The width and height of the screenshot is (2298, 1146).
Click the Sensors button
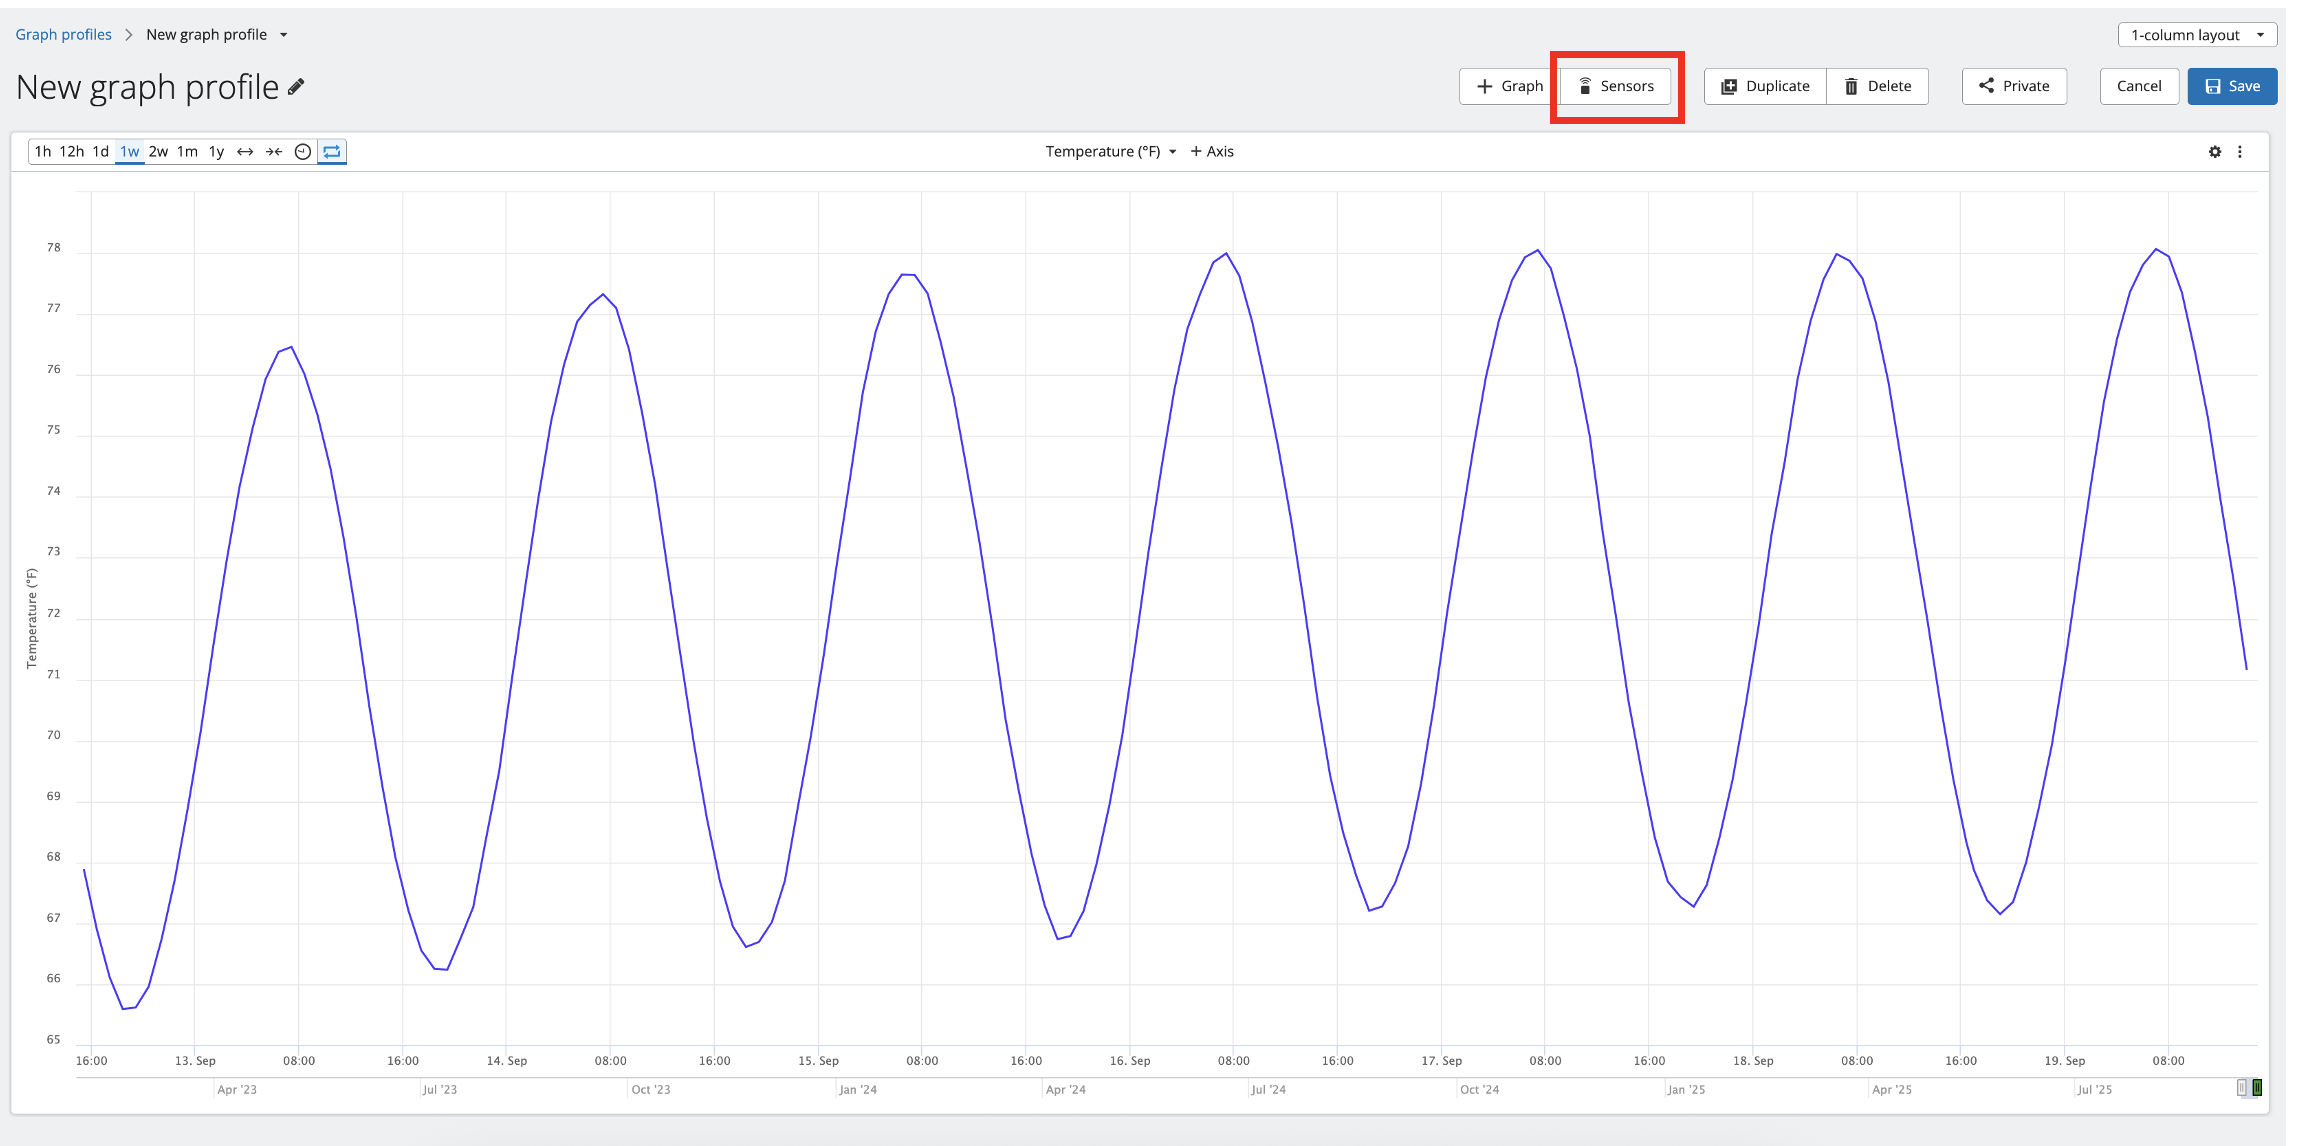[1616, 86]
